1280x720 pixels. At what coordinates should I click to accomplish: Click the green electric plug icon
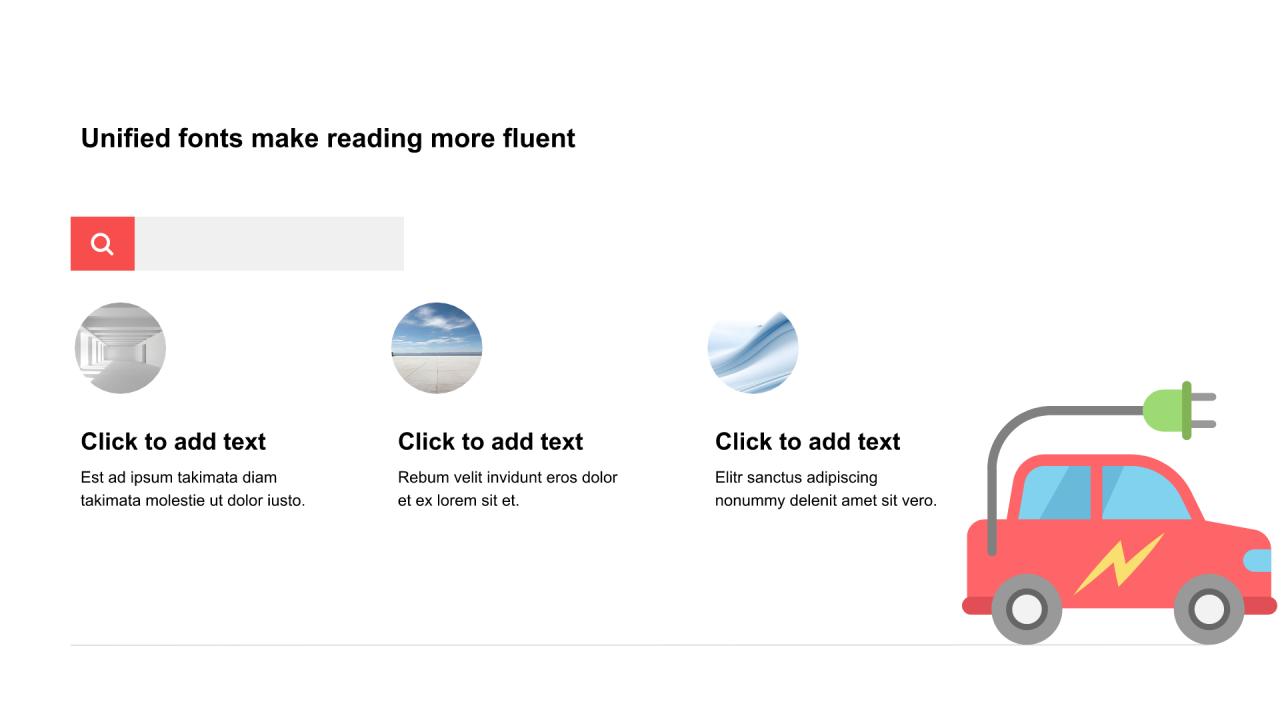(x=1179, y=410)
